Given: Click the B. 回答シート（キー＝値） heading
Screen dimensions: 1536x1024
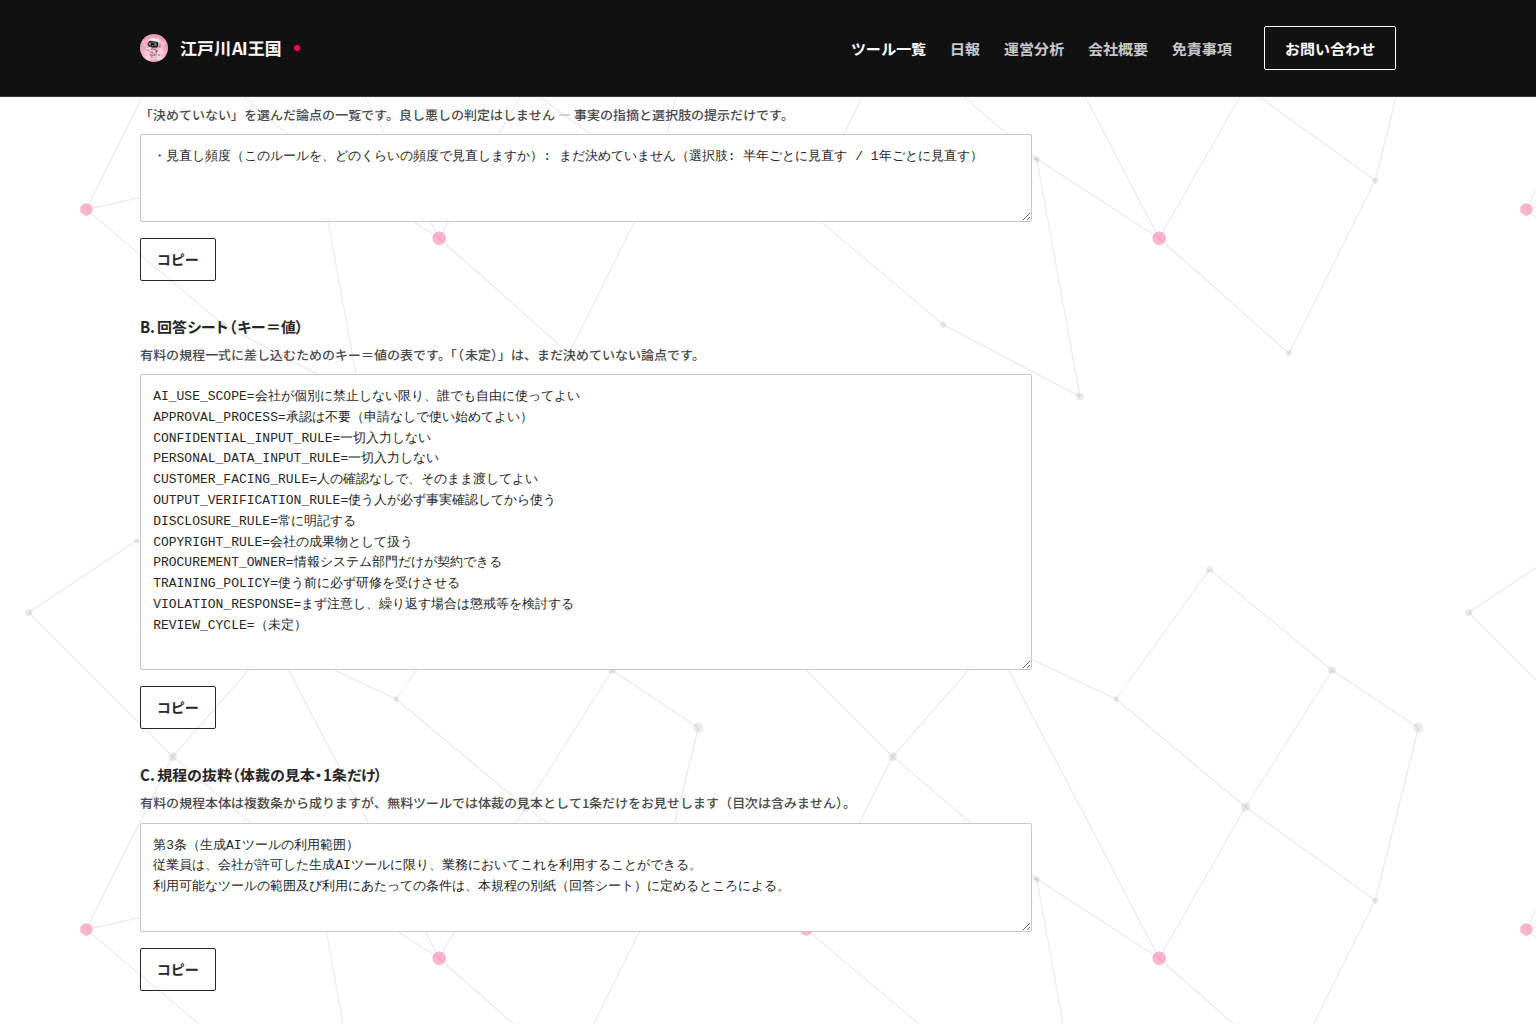Looking at the screenshot, I should tap(221, 327).
